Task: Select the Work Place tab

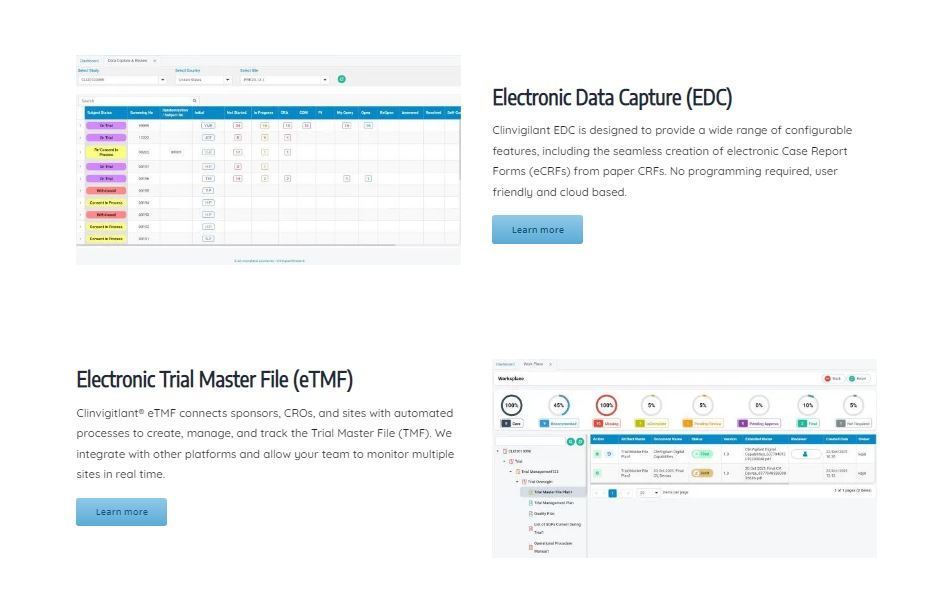Action: tap(533, 364)
